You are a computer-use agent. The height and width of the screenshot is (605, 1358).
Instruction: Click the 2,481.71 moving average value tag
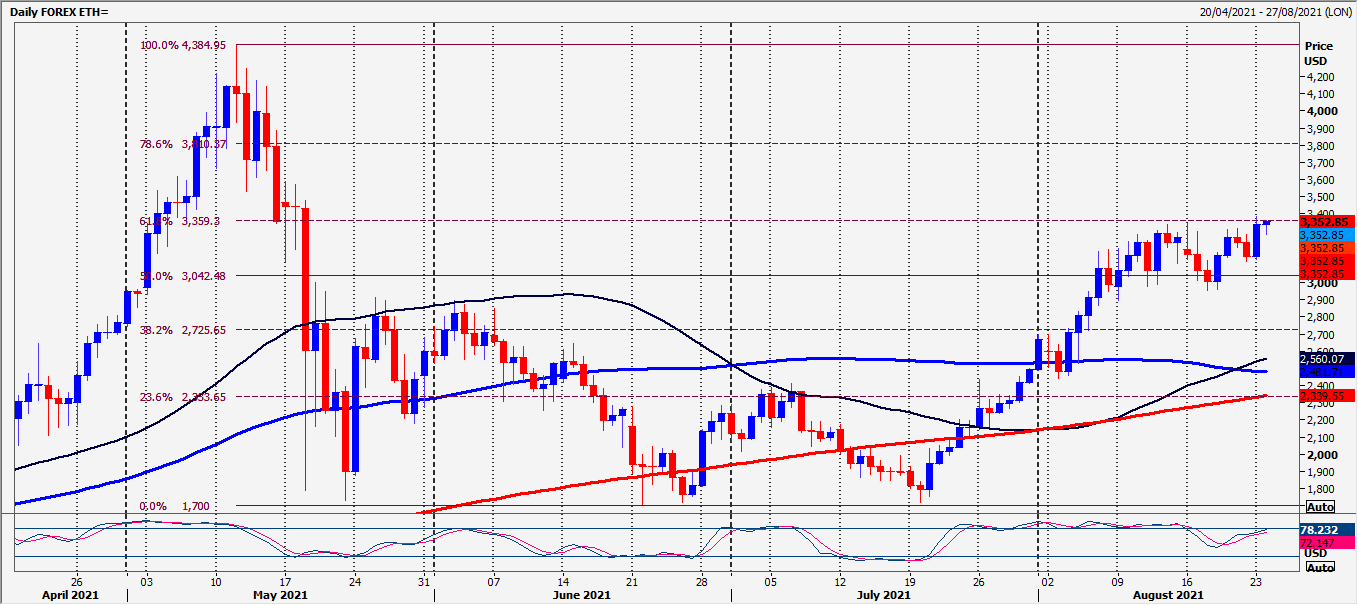pyautogui.click(x=1327, y=372)
